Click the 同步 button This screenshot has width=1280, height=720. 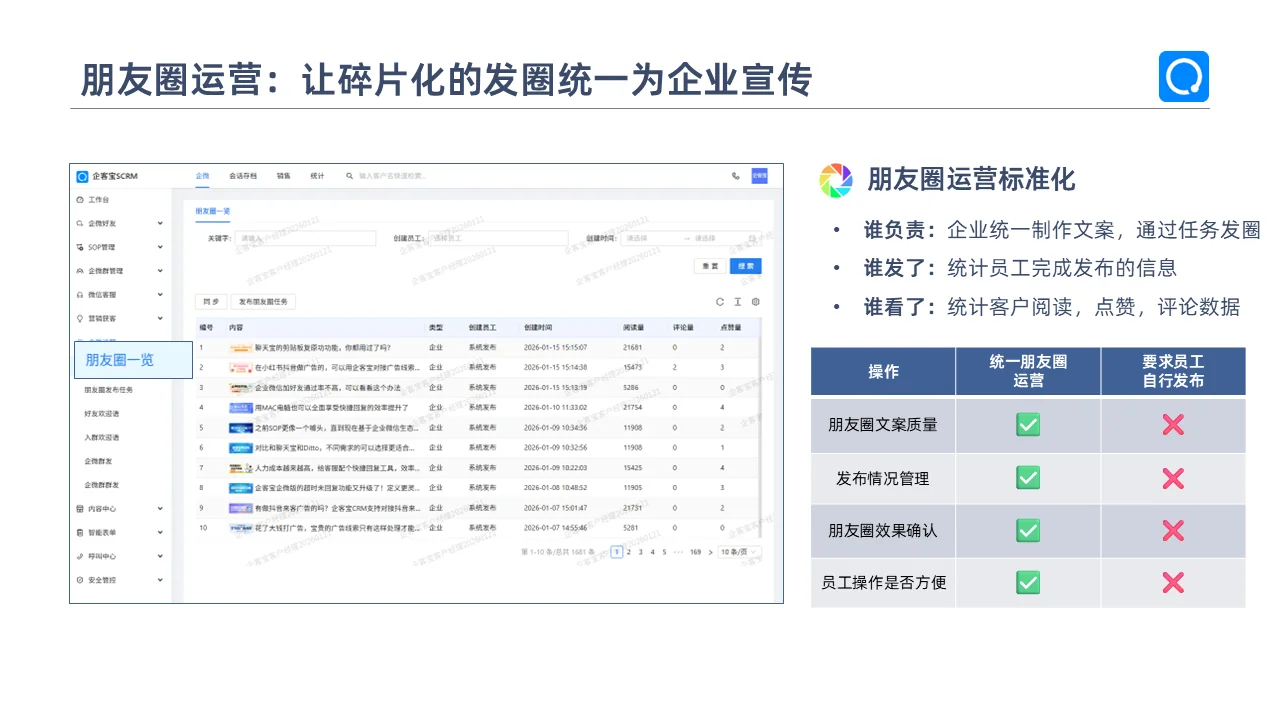tap(210, 301)
